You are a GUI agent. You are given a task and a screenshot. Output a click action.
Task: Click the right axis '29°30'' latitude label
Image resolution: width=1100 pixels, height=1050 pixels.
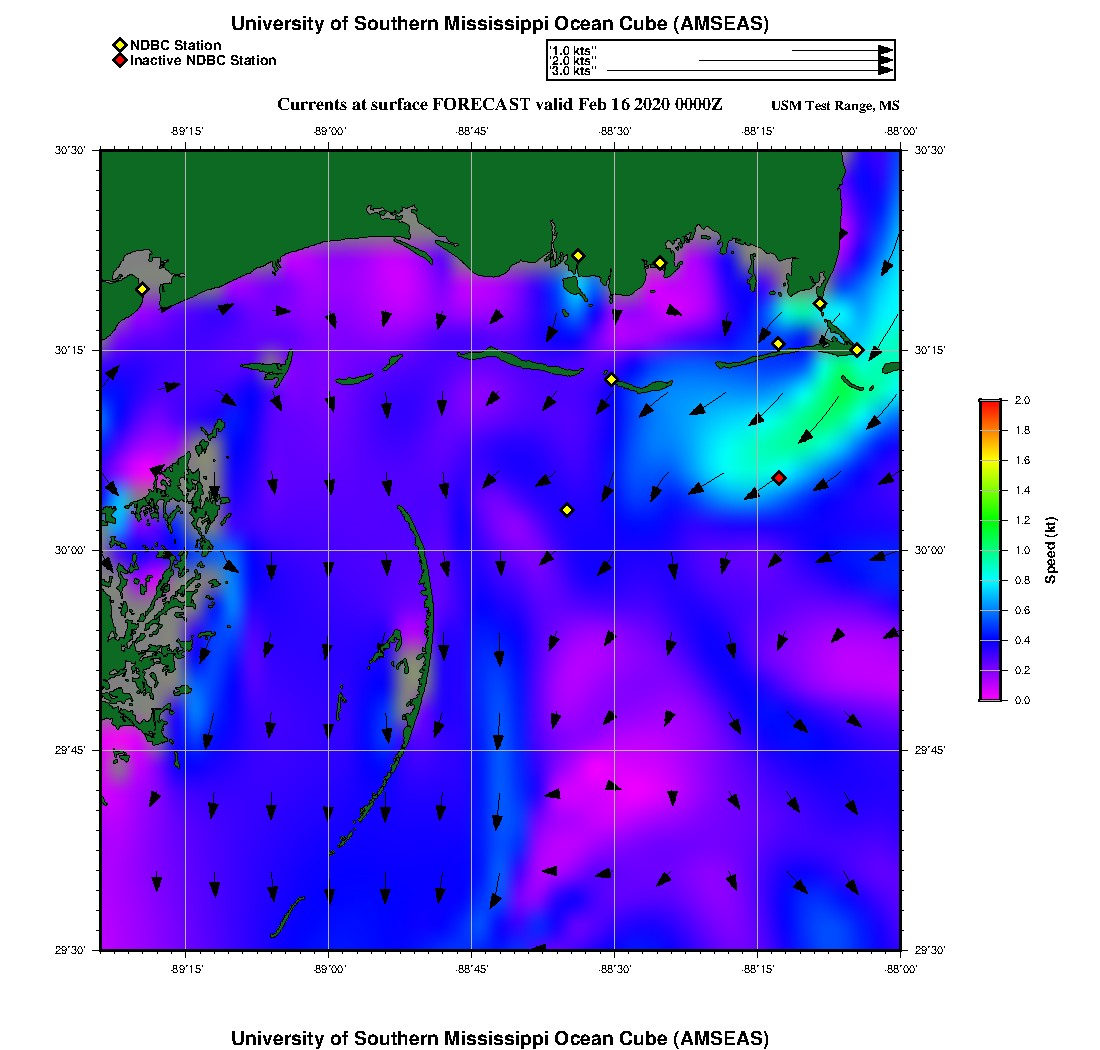click(x=930, y=950)
